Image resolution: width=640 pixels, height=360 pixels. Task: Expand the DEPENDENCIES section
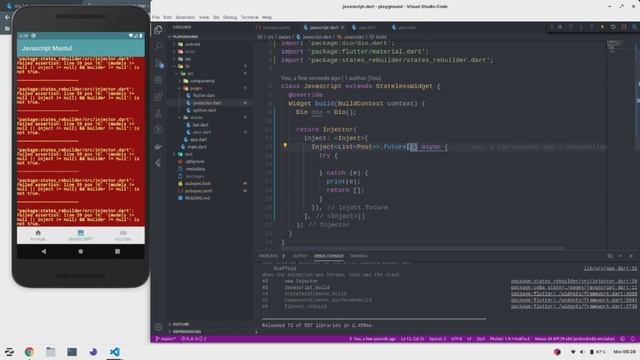(186, 331)
